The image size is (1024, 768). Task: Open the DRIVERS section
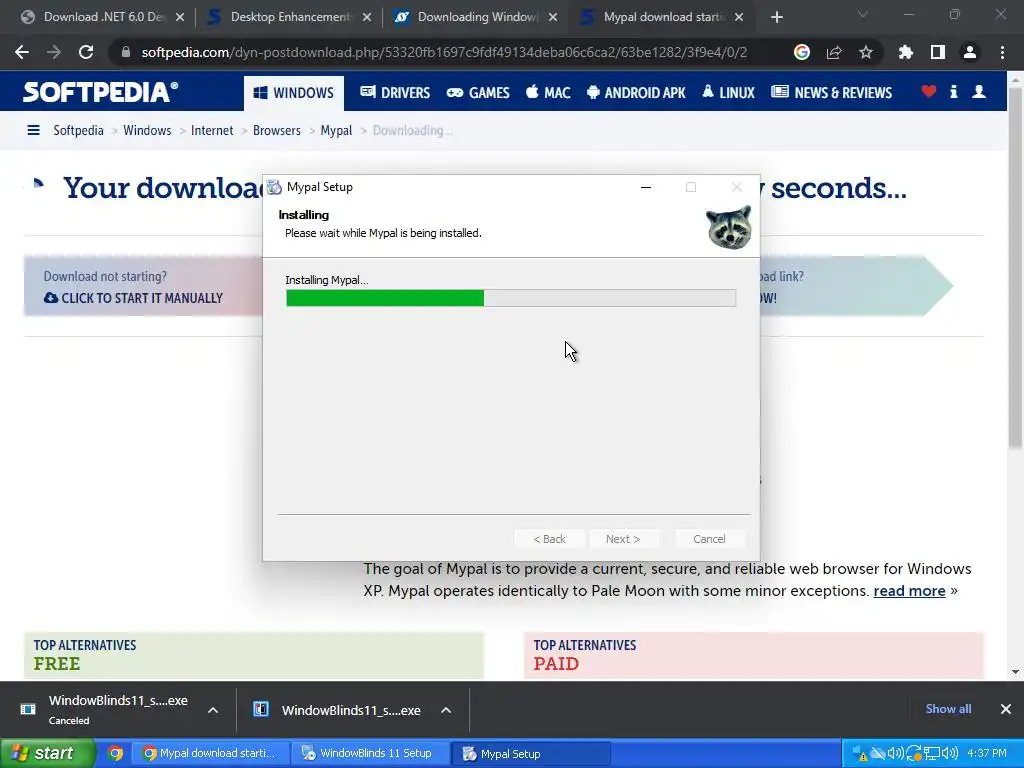tap(395, 93)
